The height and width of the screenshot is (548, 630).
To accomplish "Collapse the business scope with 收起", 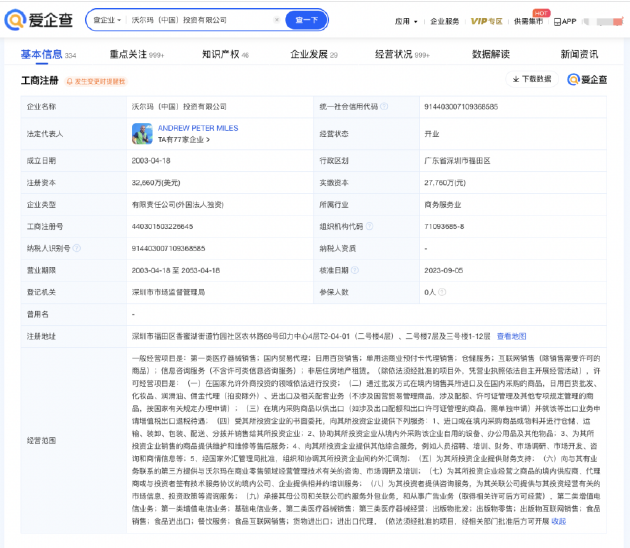I will (558, 521).
